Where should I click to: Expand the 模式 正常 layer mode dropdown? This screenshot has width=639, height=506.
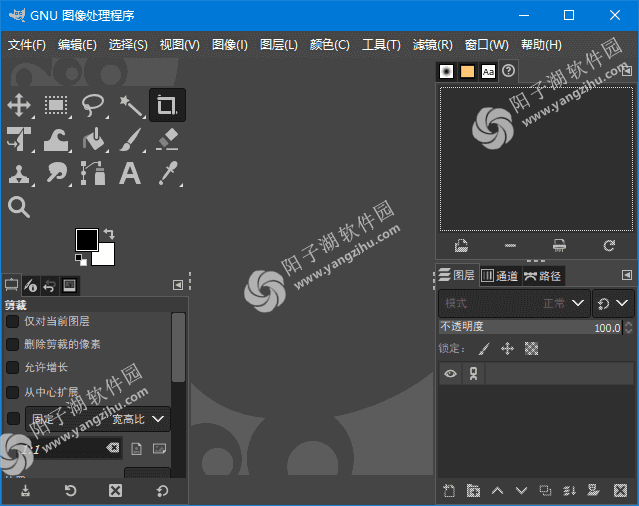tap(514, 303)
